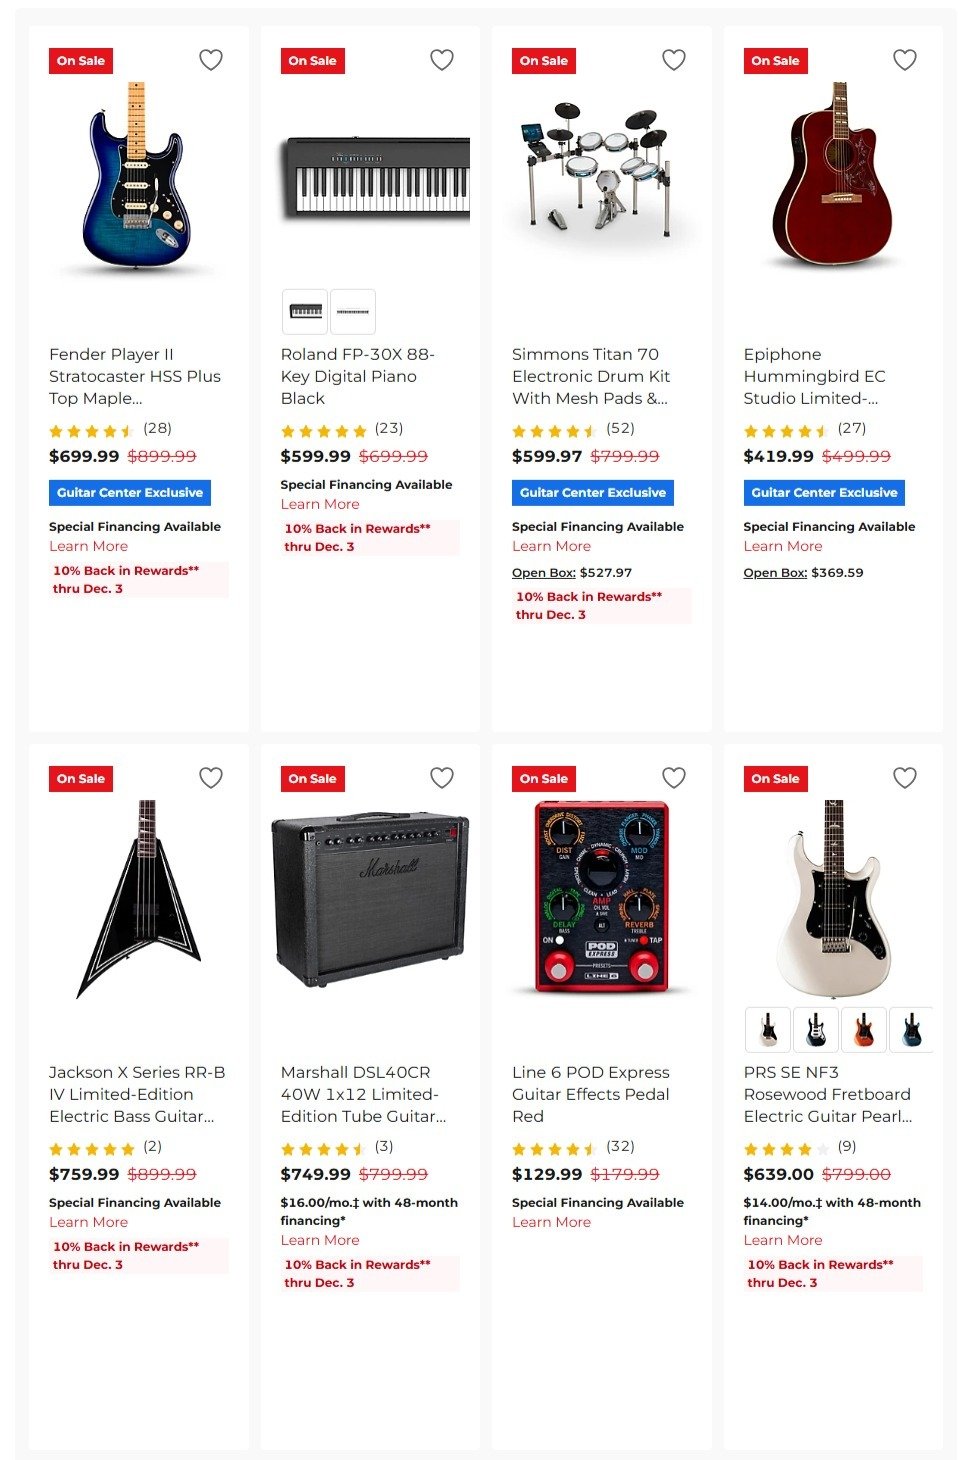Add Line 6 POD Express pedal to wishlist
Screen dimensions: 958x1460
[674, 777]
